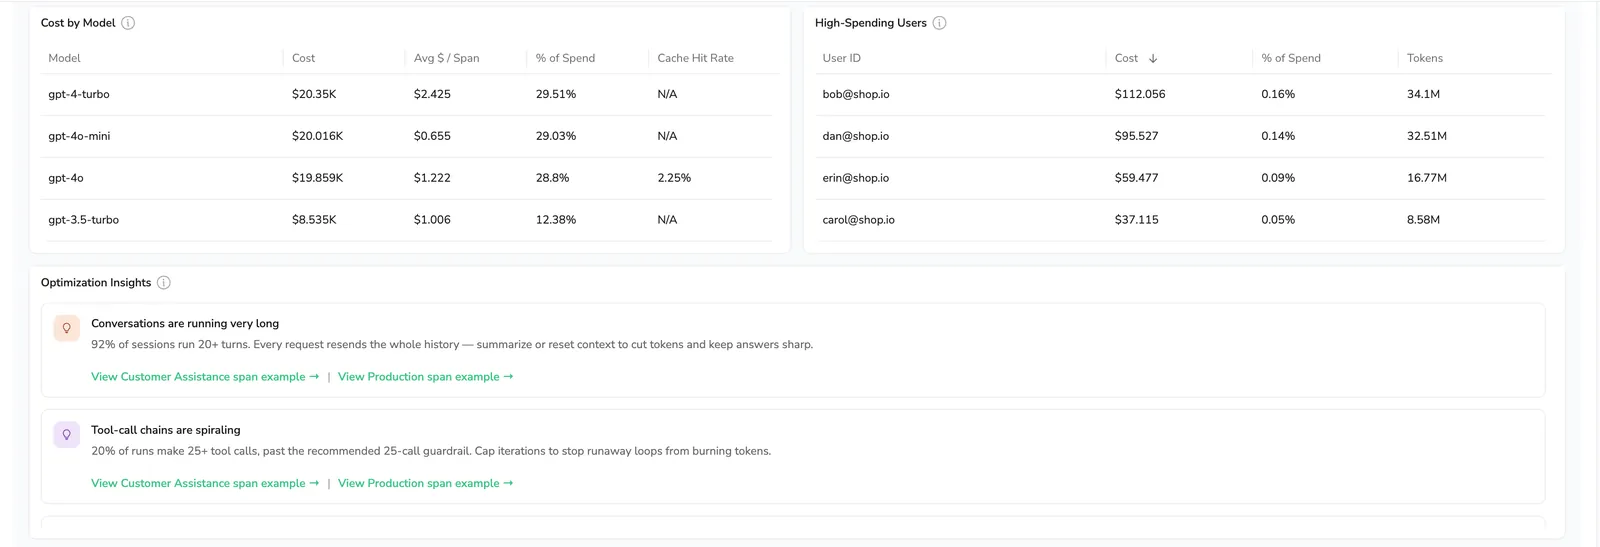Sort by Tokens column header
The height and width of the screenshot is (547, 1600).
click(x=1425, y=58)
